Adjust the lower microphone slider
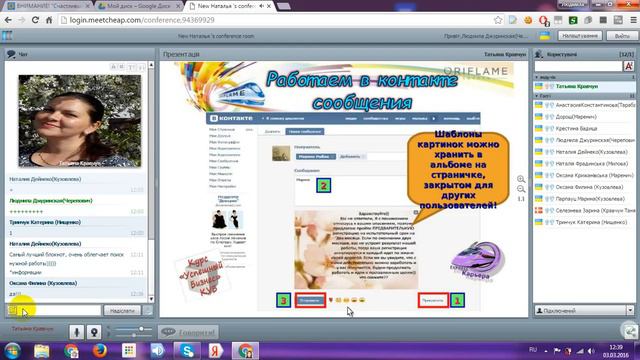640x360 pixels. click(x=133, y=335)
